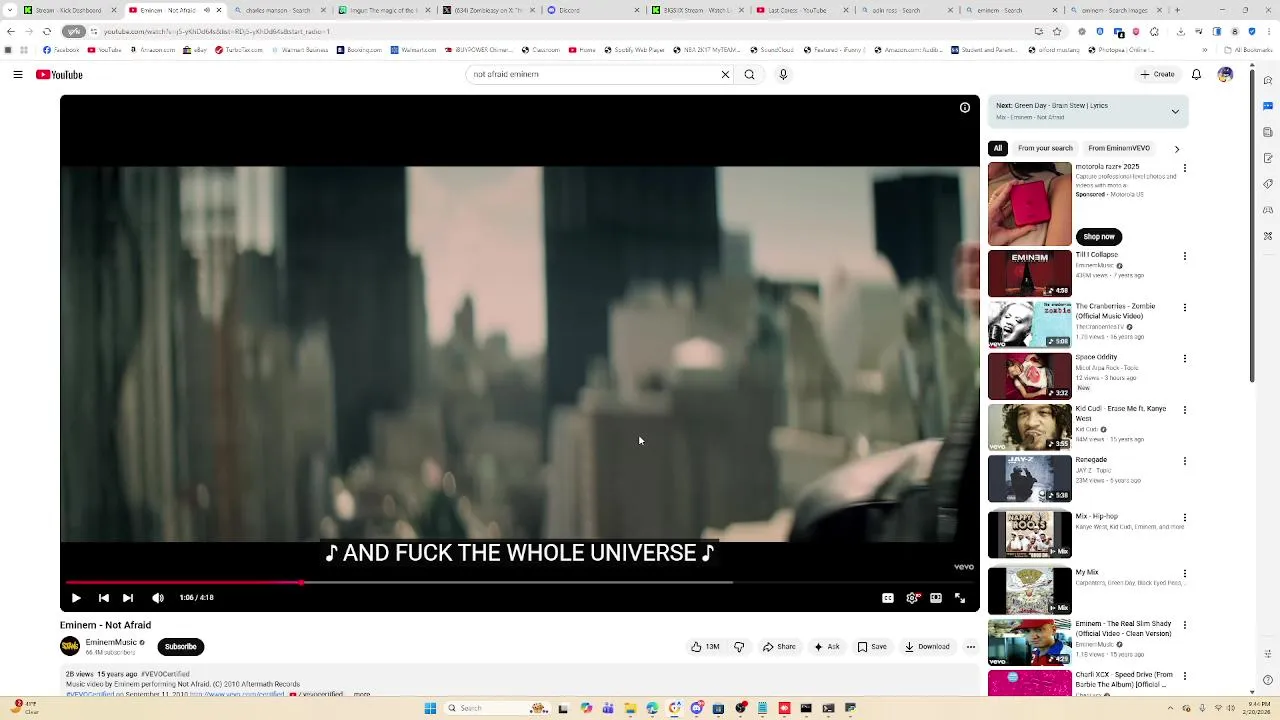The height and width of the screenshot is (720, 1280).
Task: Click the magnifier search button
Action: click(749, 74)
